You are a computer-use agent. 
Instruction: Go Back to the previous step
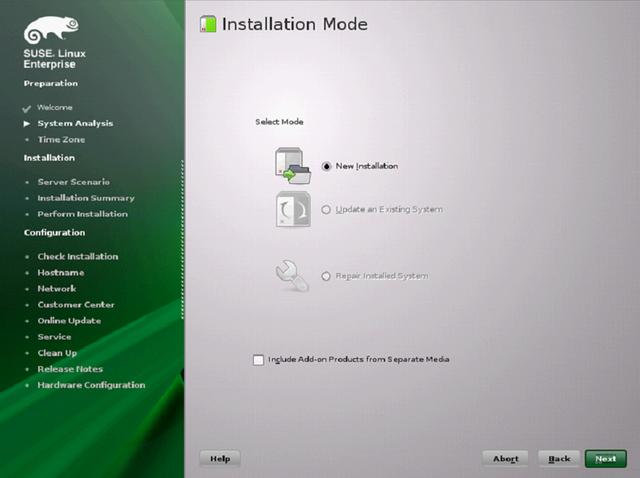click(x=559, y=459)
